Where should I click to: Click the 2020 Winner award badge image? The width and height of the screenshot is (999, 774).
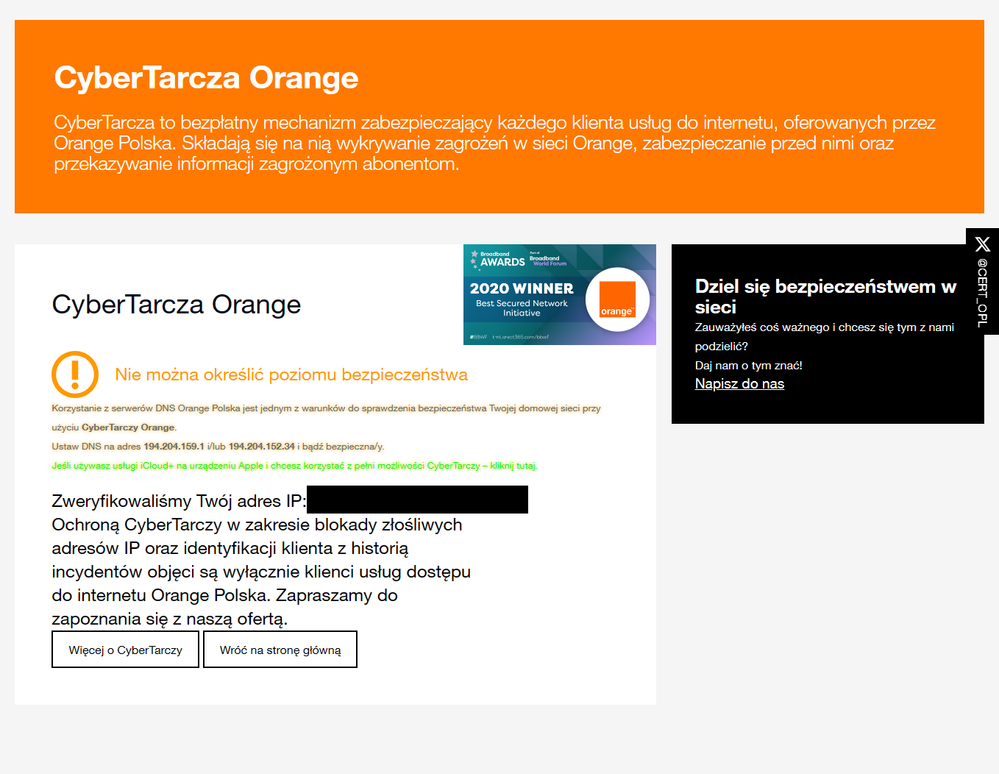click(560, 295)
